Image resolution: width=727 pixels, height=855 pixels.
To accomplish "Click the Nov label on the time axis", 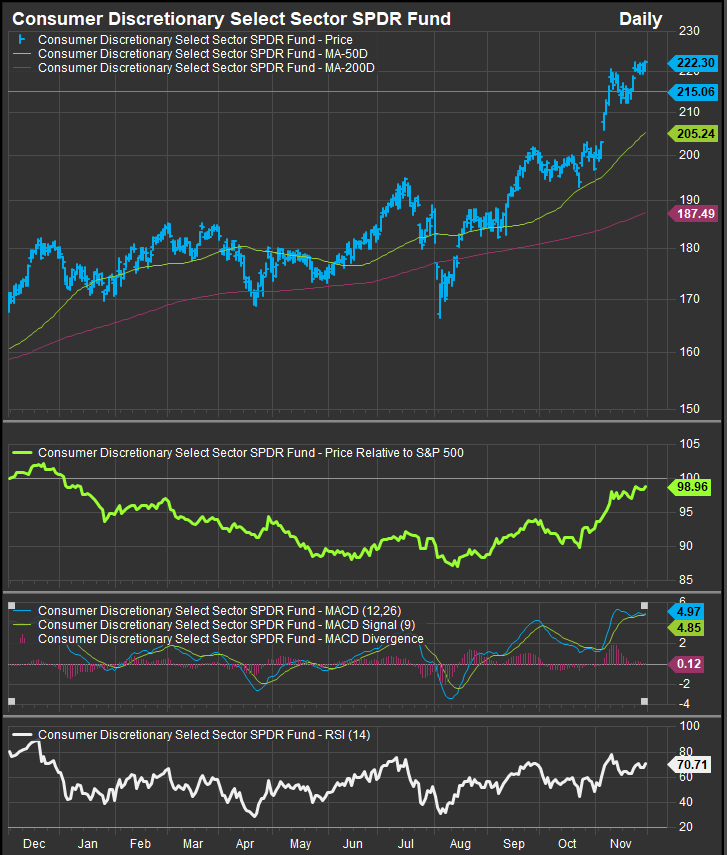I will (621, 844).
